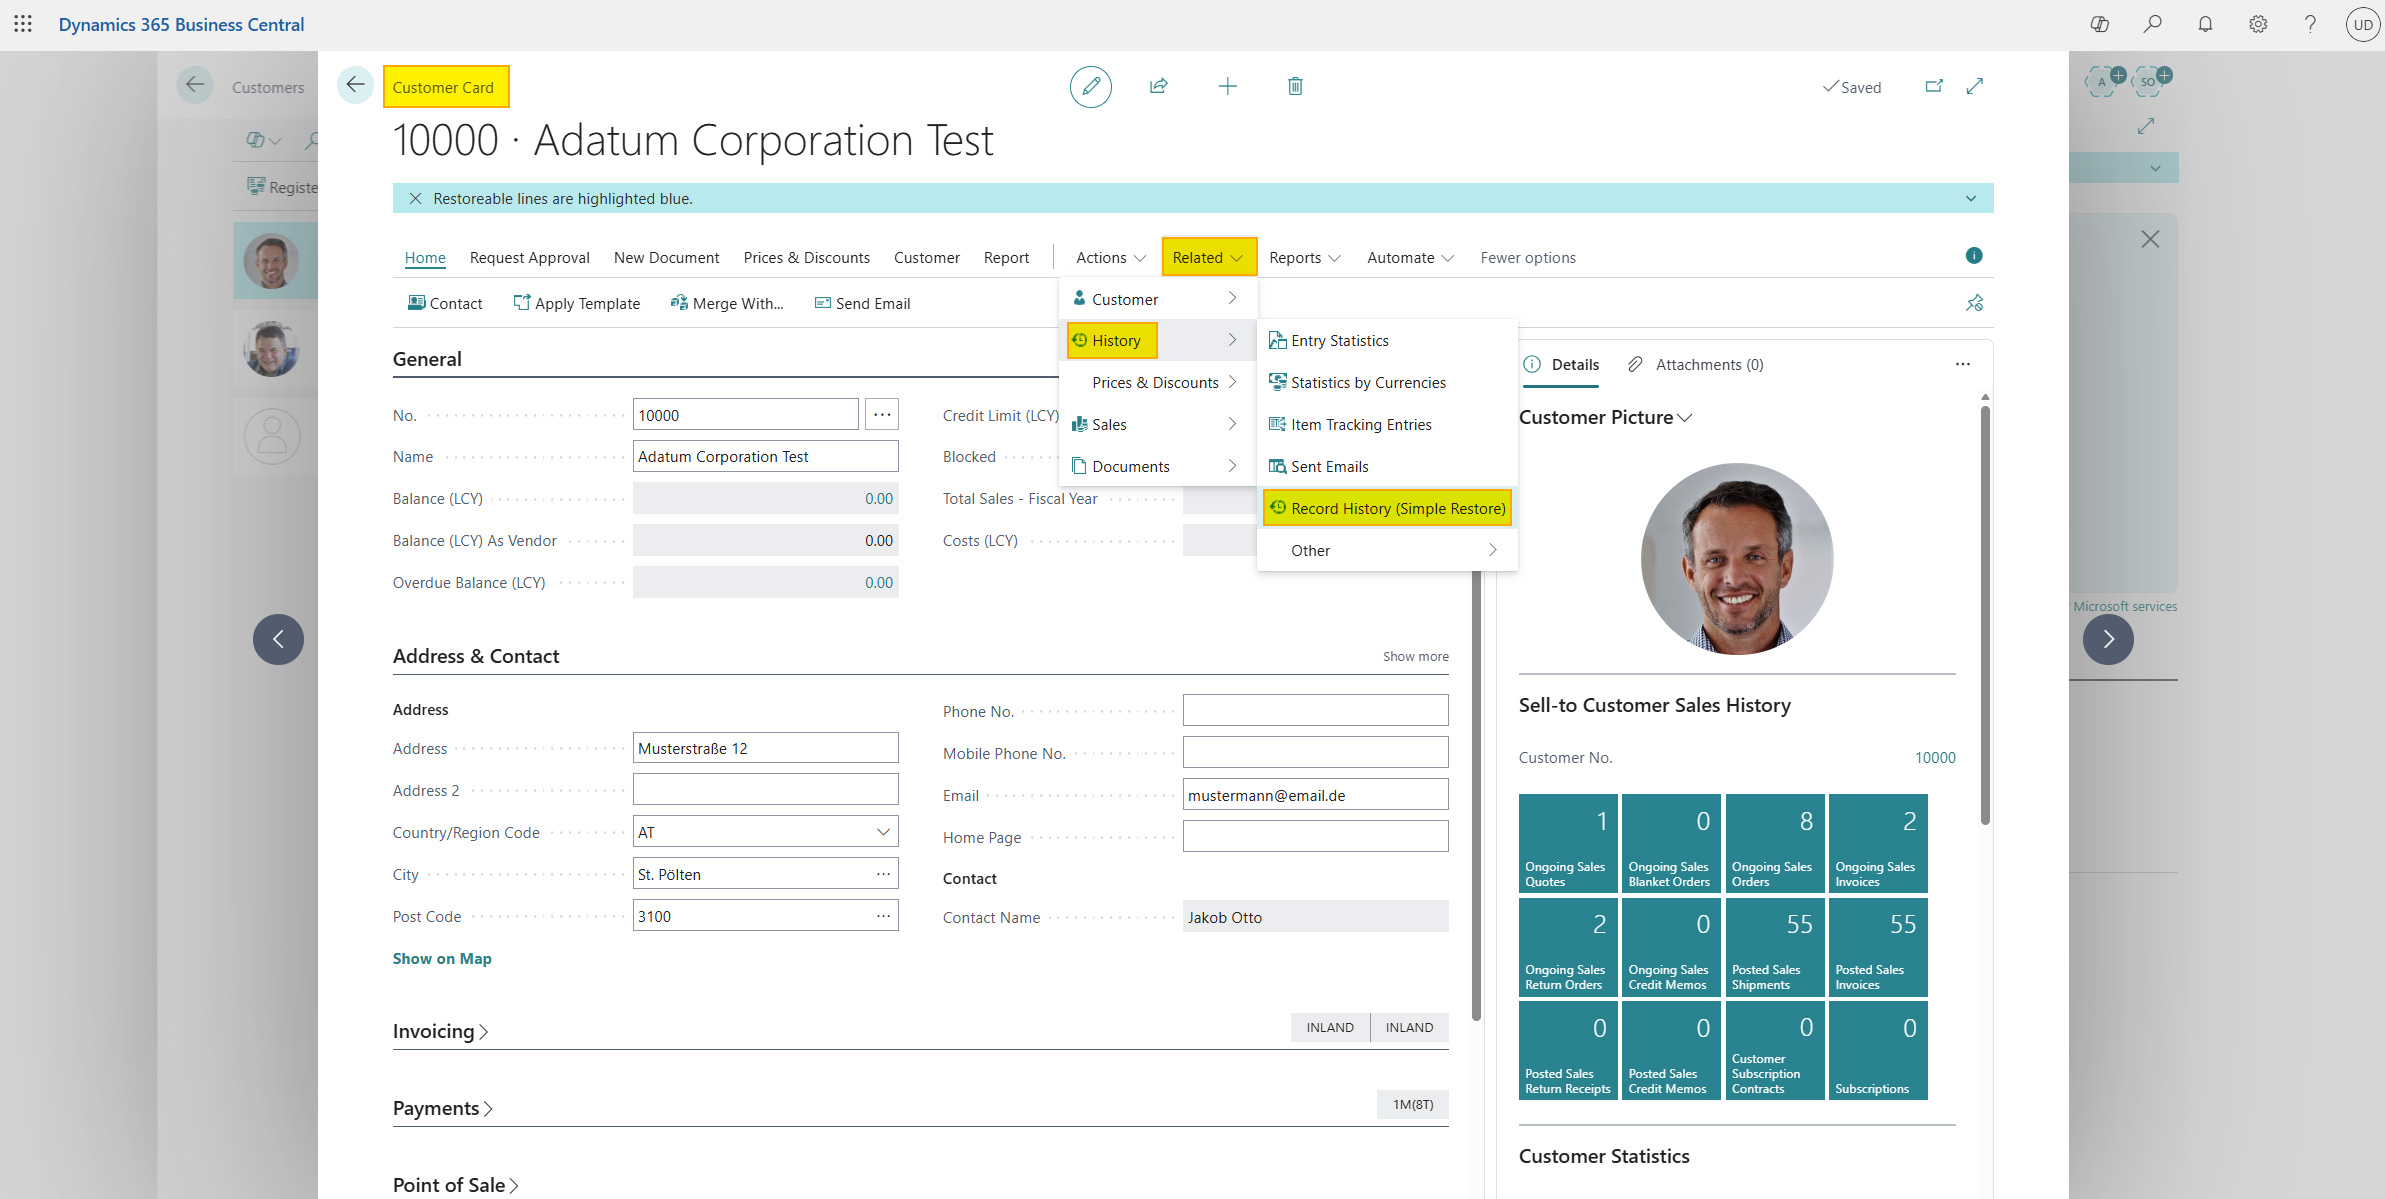Click the share icon

click(x=1158, y=87)
